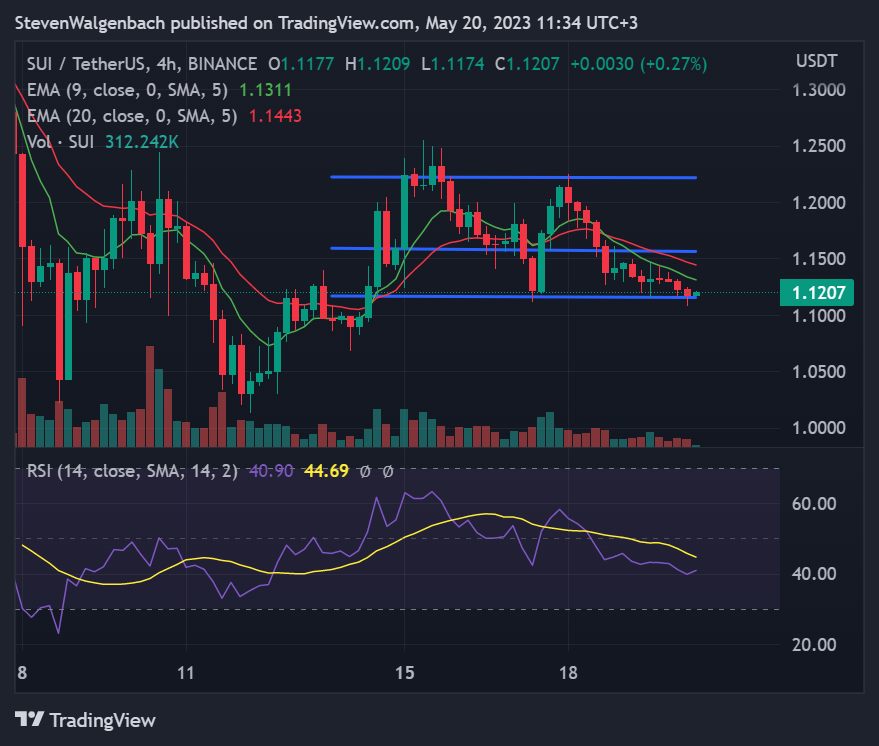This screenshot has width=879, height=746.
Task: Select the bottom blue support line
Action: pyautogui.click(x=513, y=296)
